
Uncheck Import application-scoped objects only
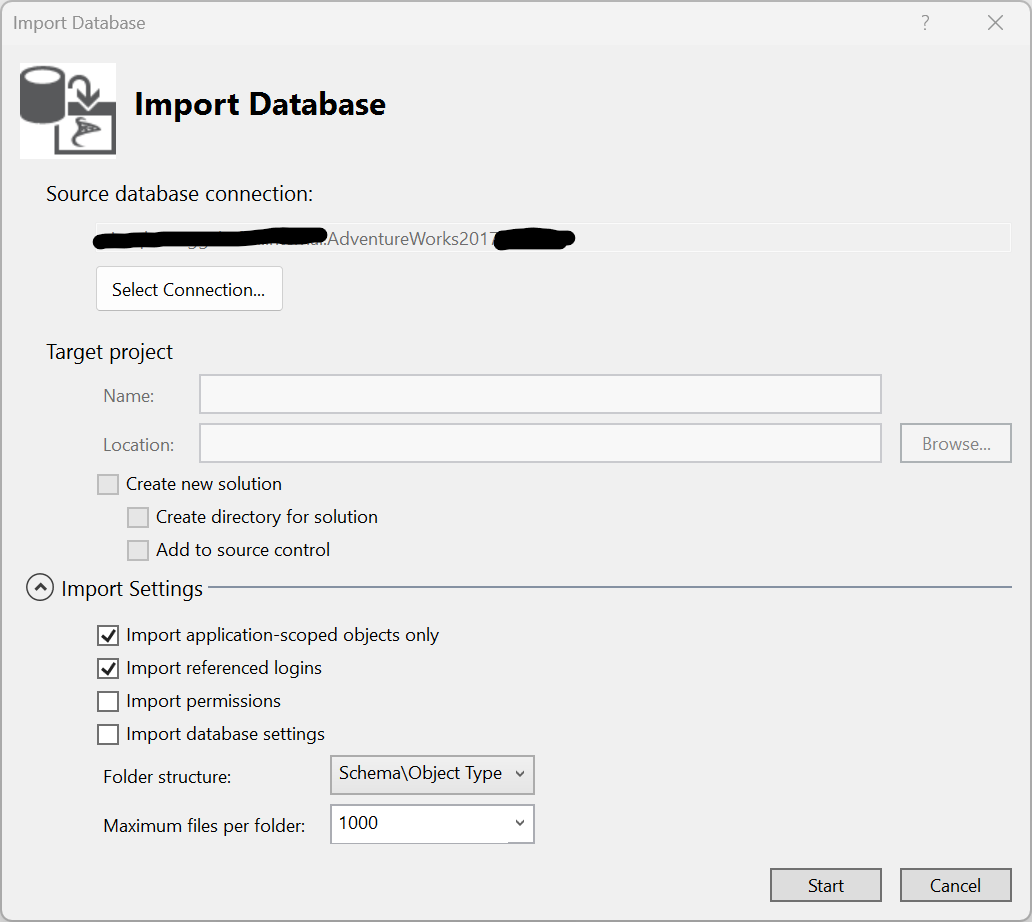tap(108, 635)
